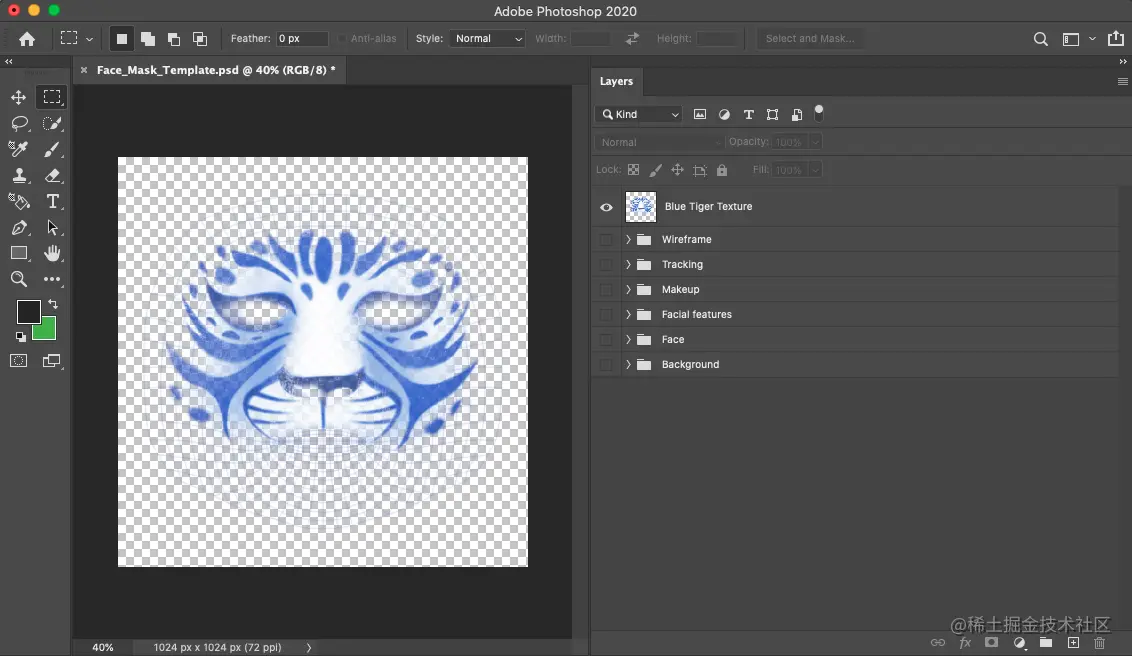Open the Kind layer filter dropdown

(638, 114)
